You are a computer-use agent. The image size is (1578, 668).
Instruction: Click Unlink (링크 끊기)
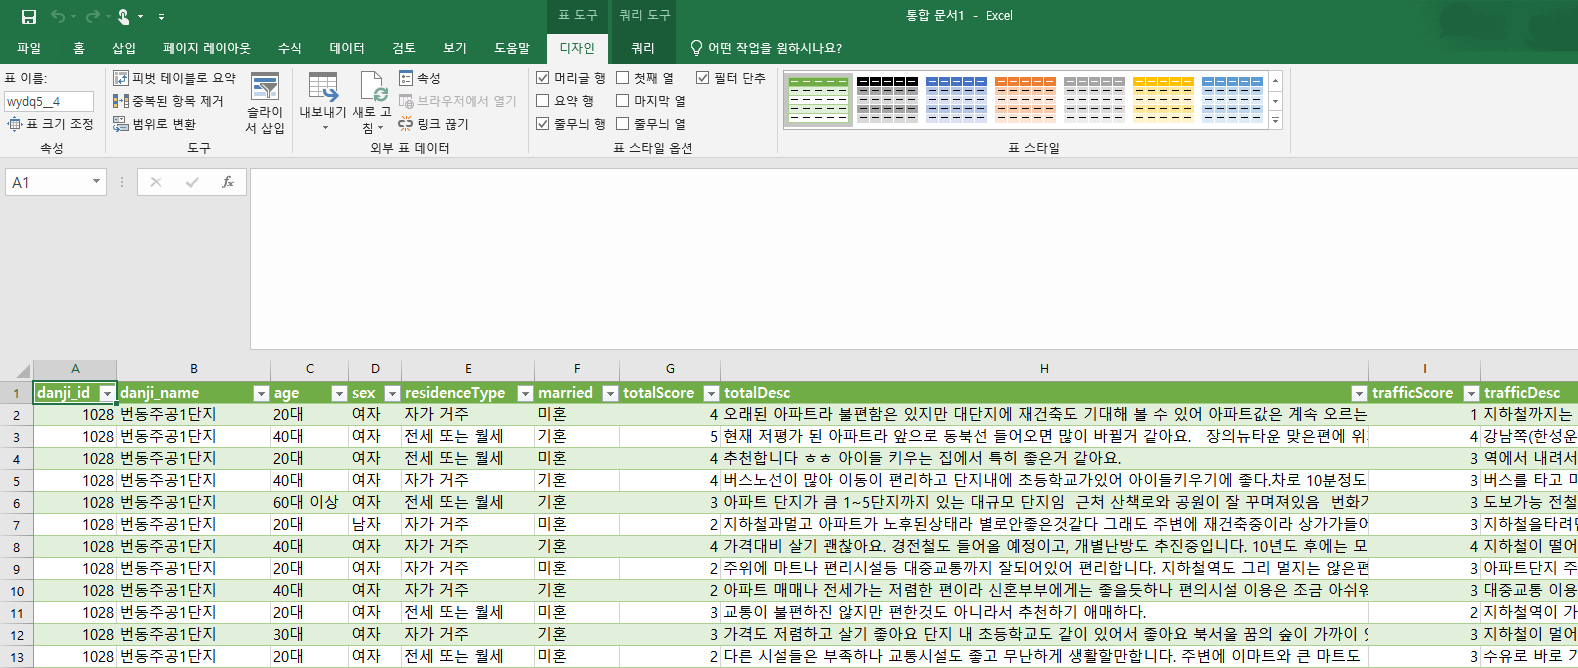tap(433, 124)
